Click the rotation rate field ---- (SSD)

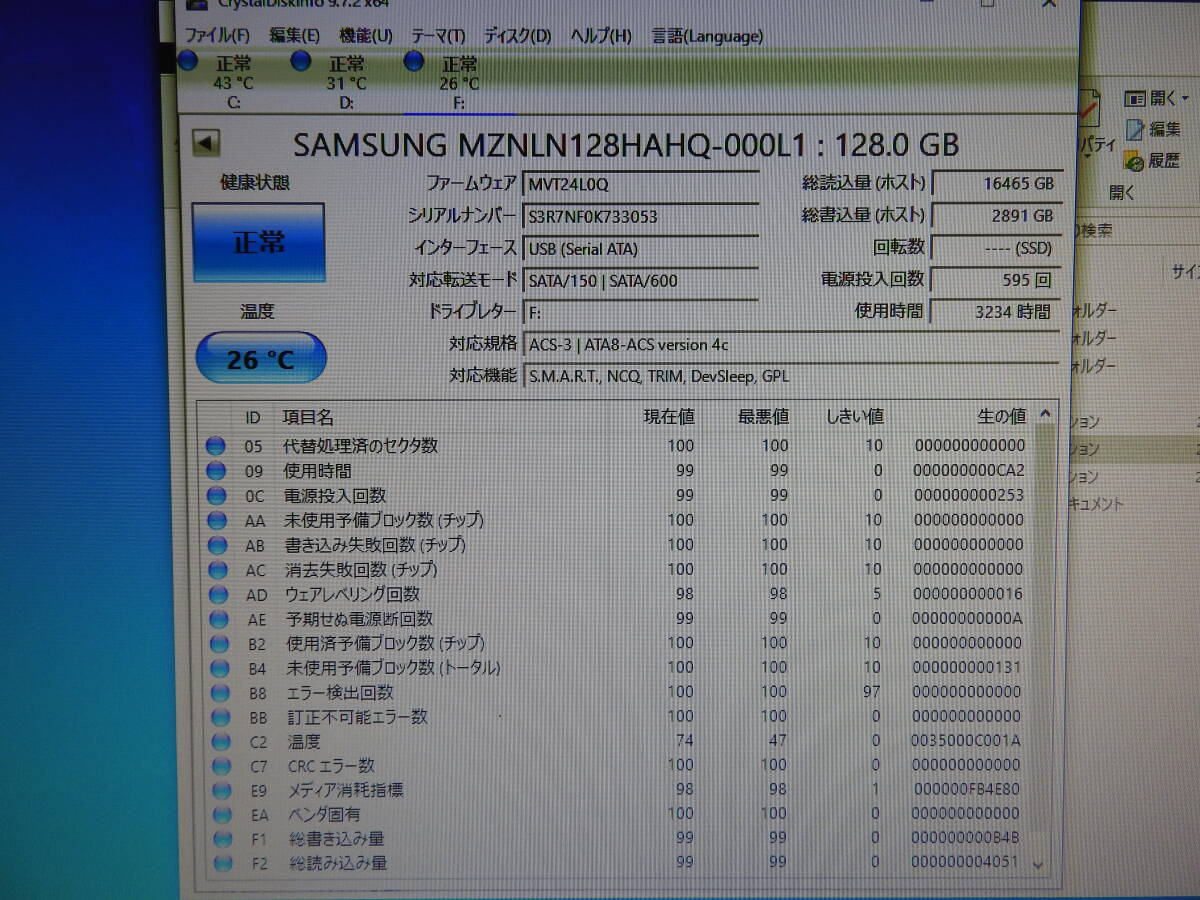coord(996,247)
